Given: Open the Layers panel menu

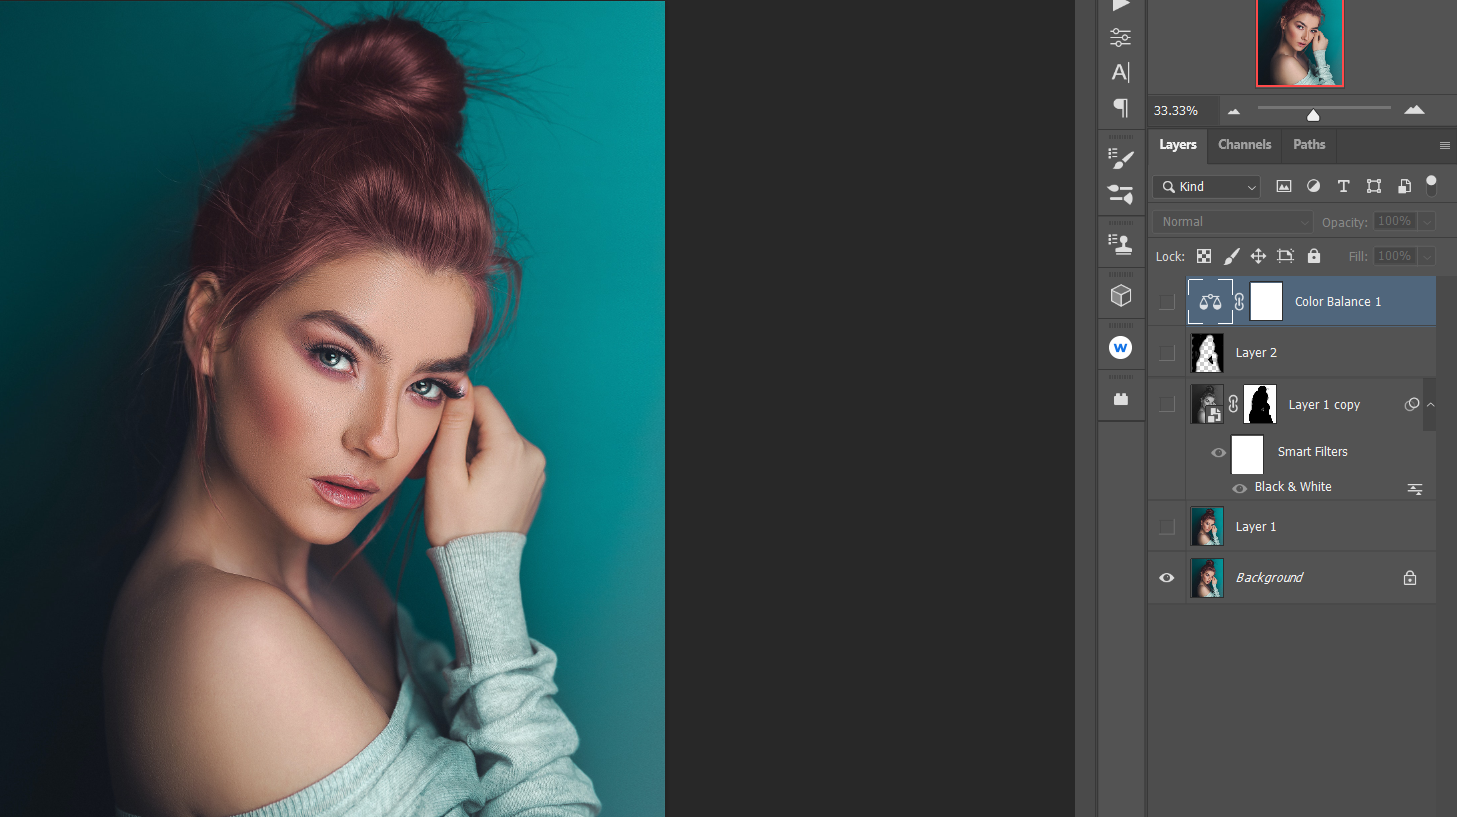Looking at the screenshot, I should coord(1445,145).
